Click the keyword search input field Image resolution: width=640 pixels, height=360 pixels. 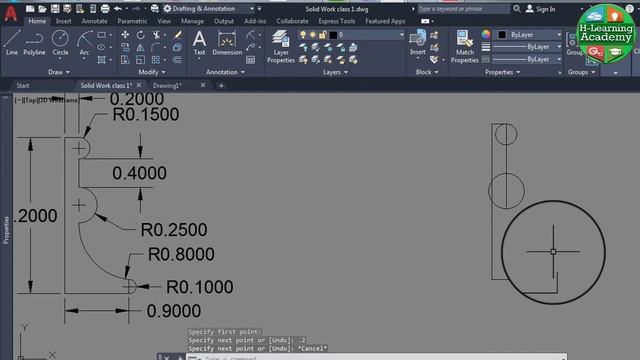coord(464,9)
